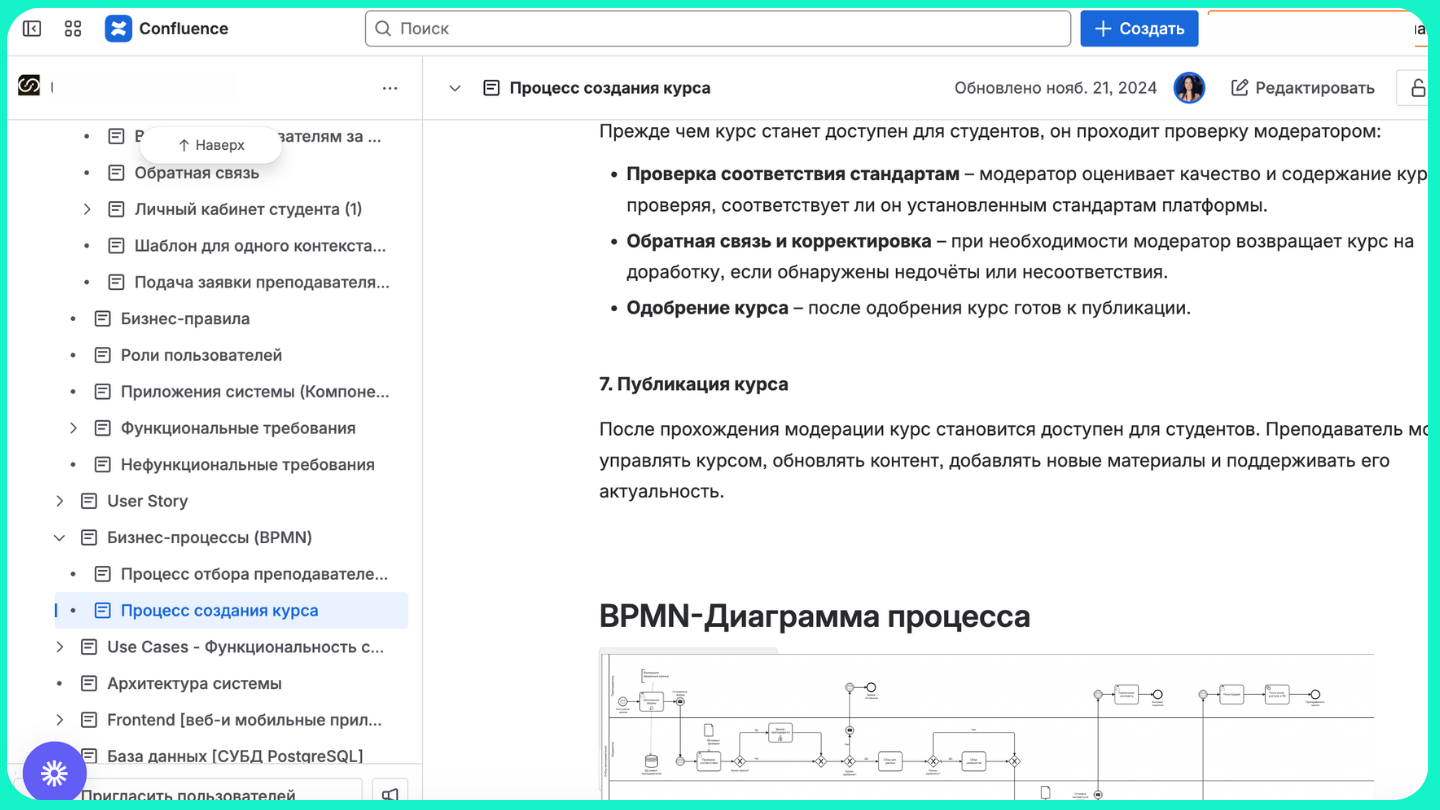This screenshot has width=1440, height=810.
Task: Open Личный кабинет студента (1) page
Action: point(248,209)
